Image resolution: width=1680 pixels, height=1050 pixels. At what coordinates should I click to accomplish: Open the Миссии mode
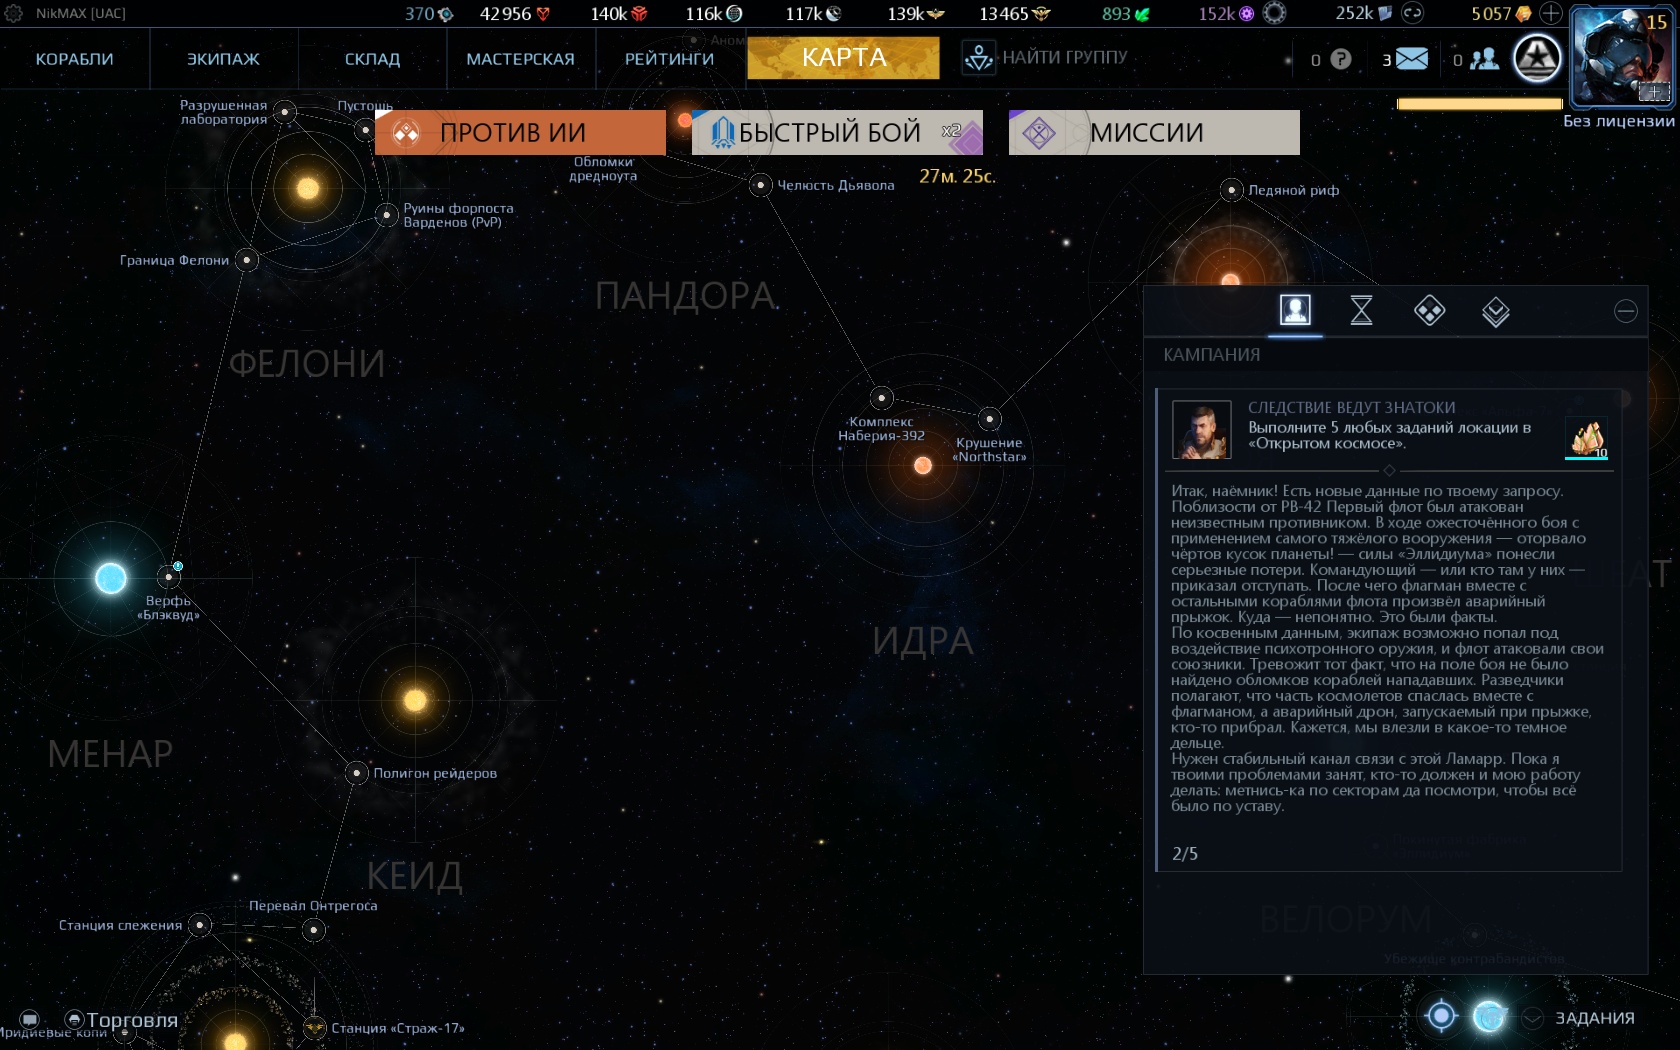pos(1154,132)
